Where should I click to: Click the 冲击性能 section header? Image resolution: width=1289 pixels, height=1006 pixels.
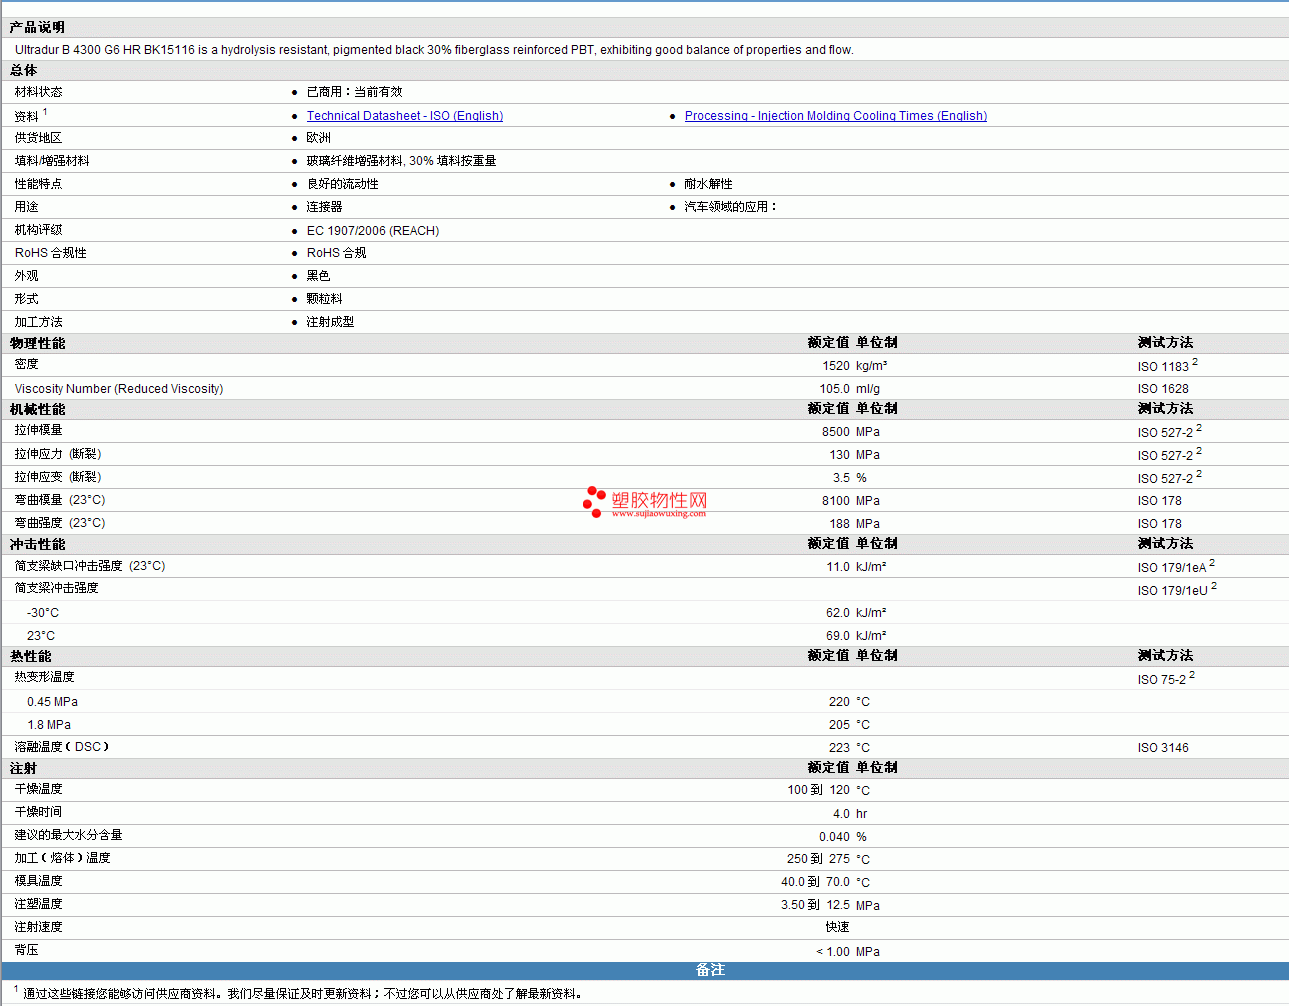(38, 544)
